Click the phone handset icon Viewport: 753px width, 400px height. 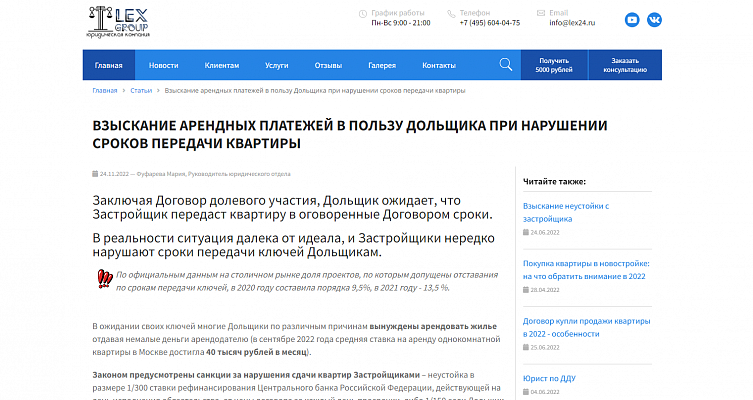click(451, 14)
